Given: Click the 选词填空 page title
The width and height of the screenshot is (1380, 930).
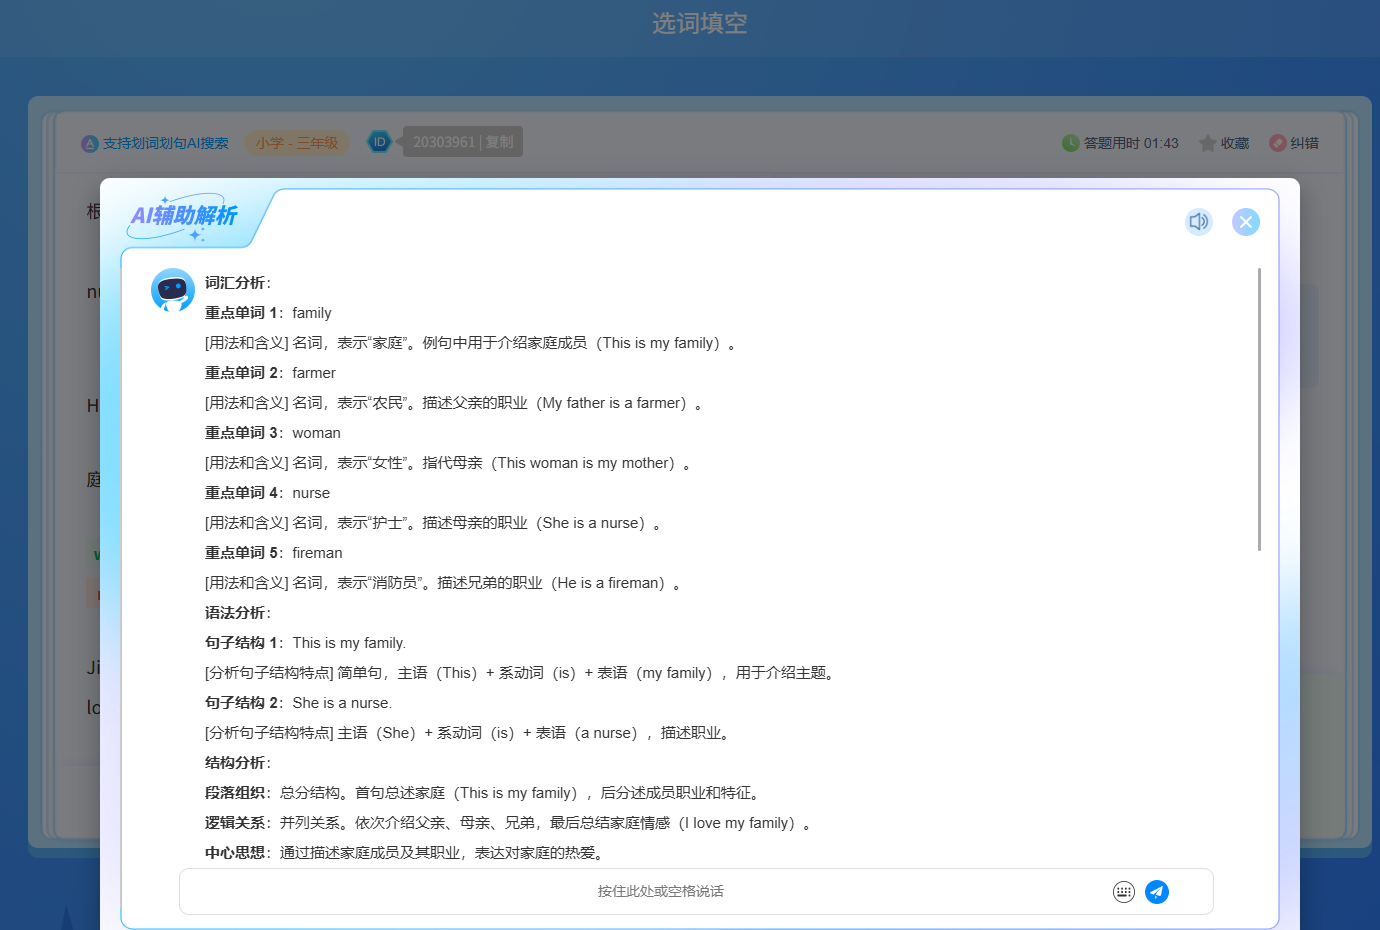Looking at the screenshot, I should (x=699, y=23).
